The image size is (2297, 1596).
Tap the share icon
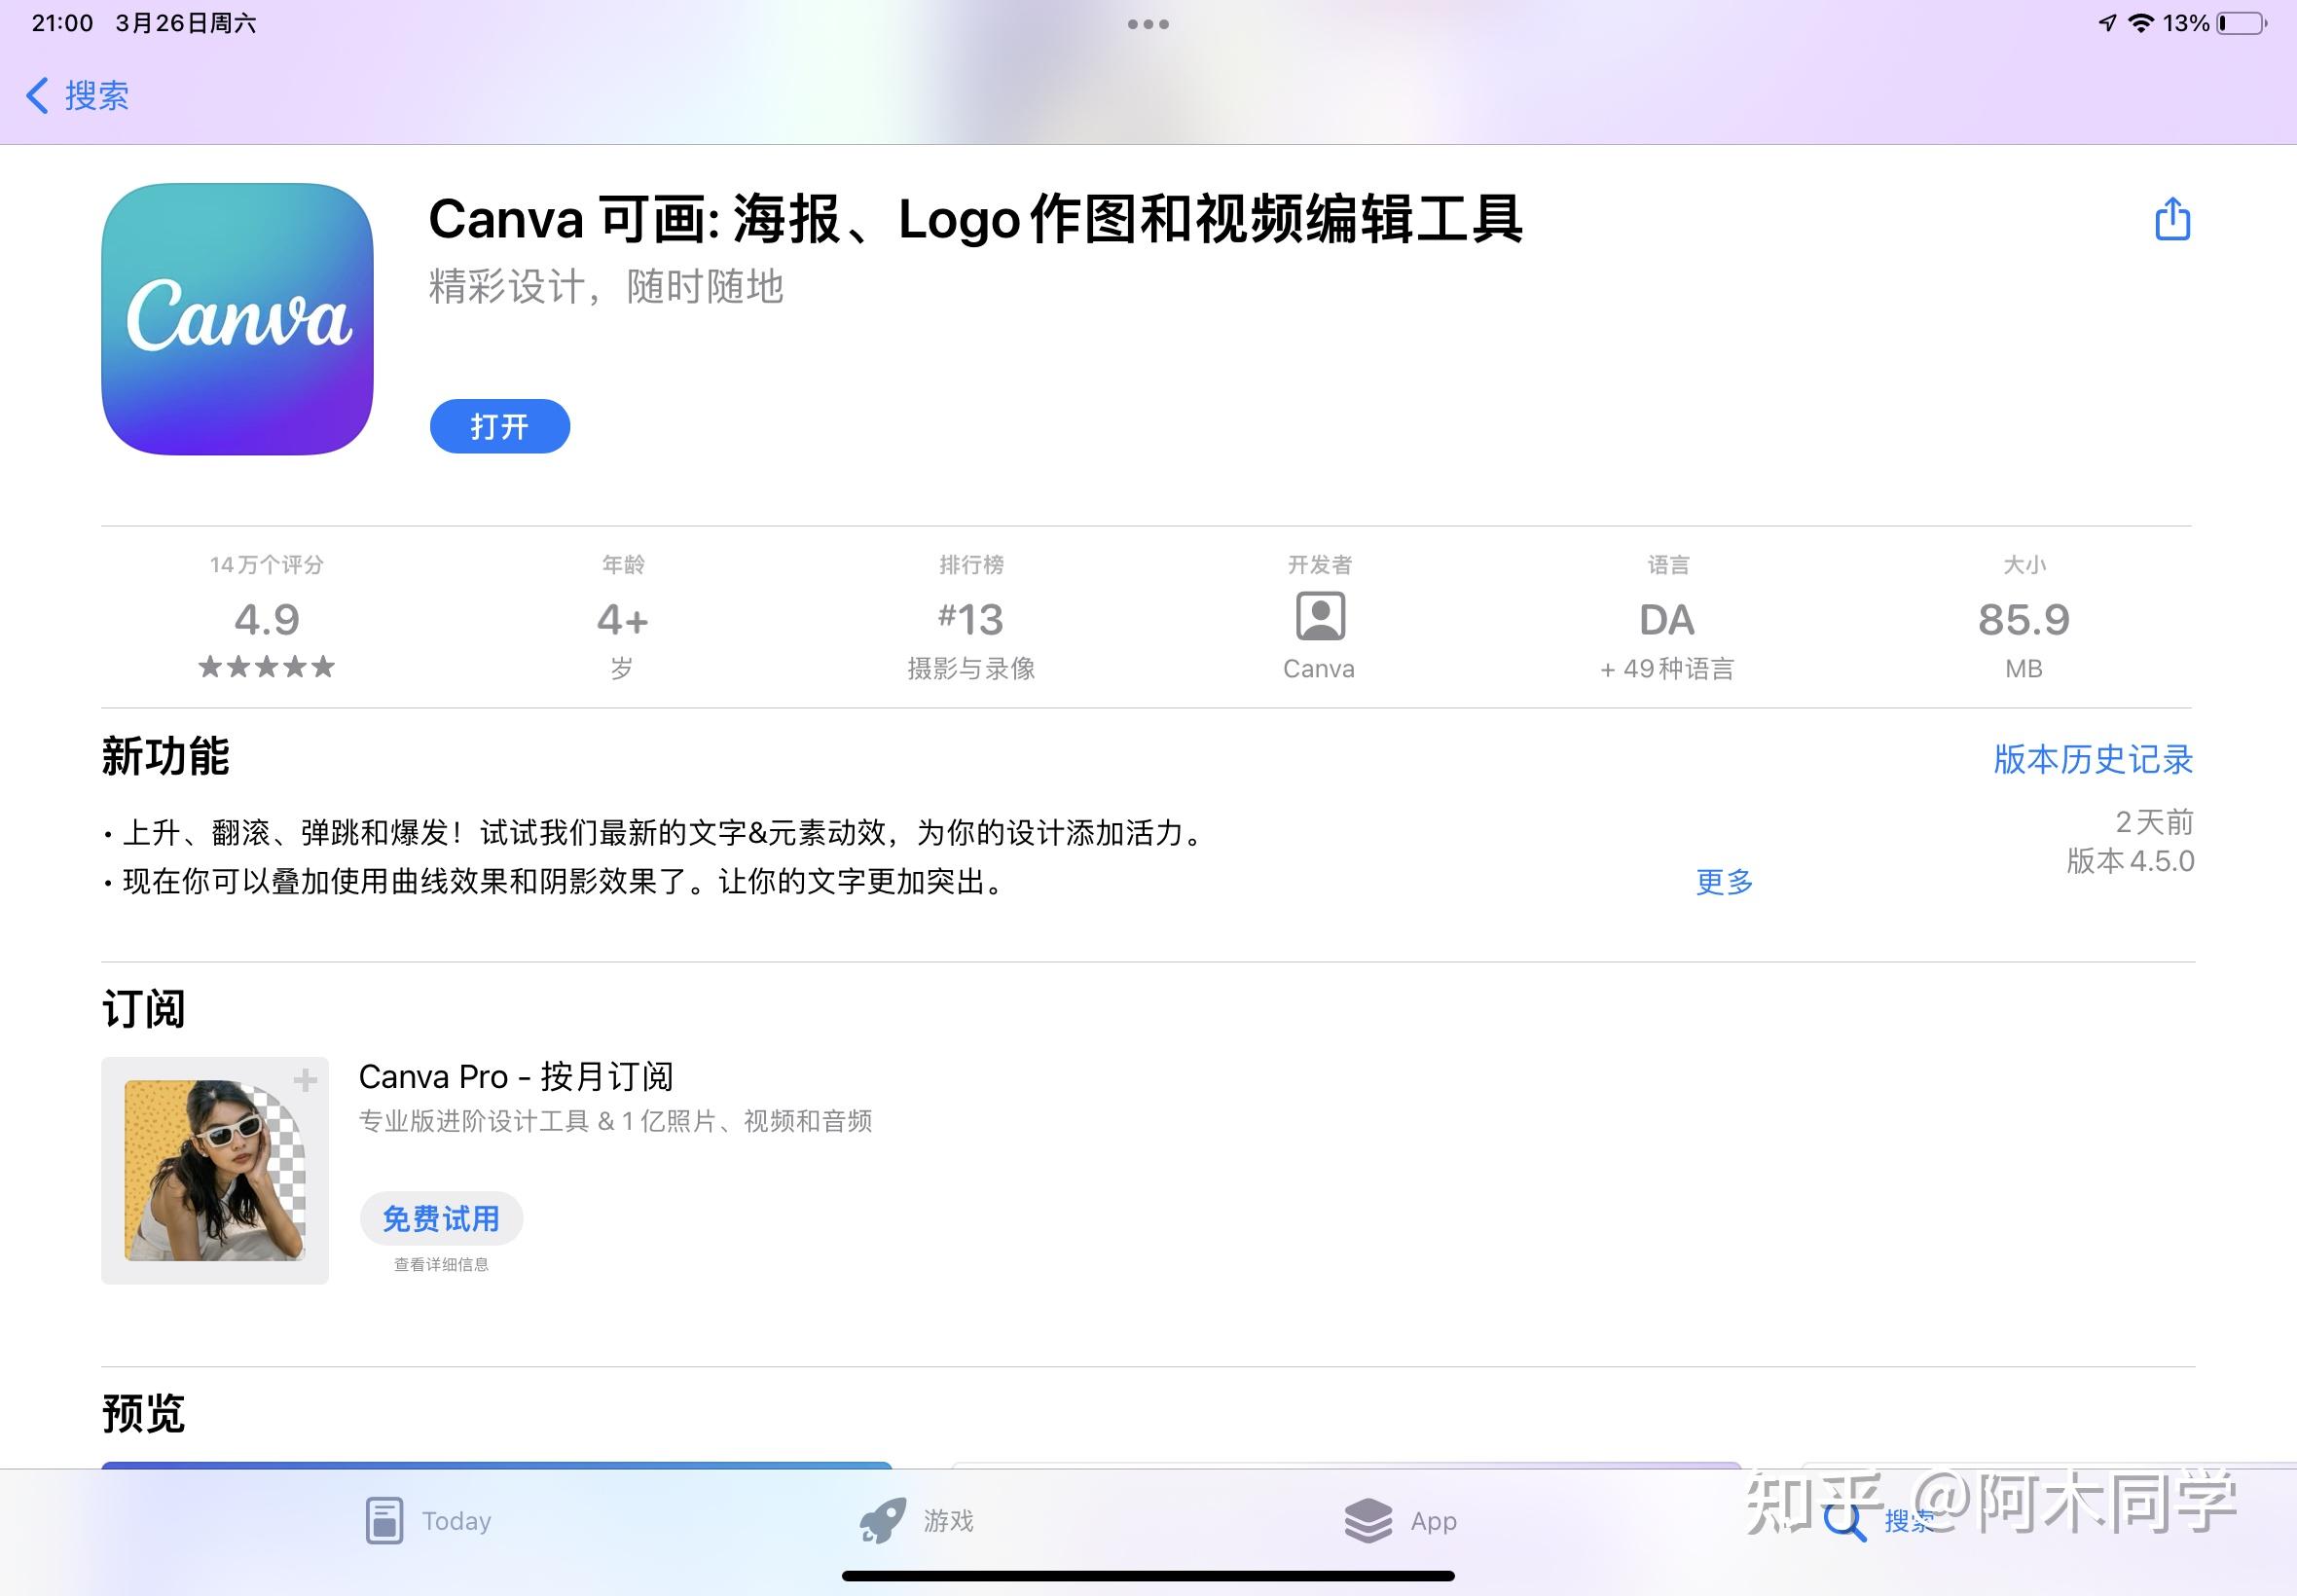tap(2172, 219)
